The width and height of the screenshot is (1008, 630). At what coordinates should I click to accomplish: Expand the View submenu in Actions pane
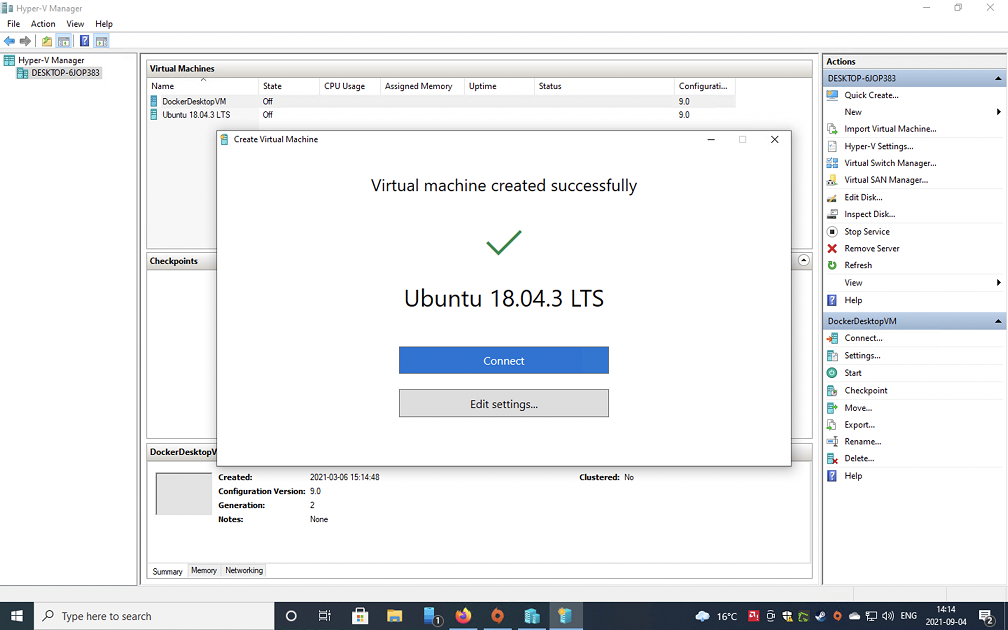tap(998, 283)
